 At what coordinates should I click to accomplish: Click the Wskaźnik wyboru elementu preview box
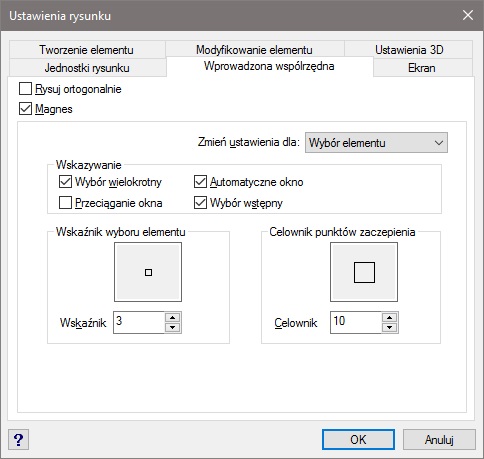[148, 272]
